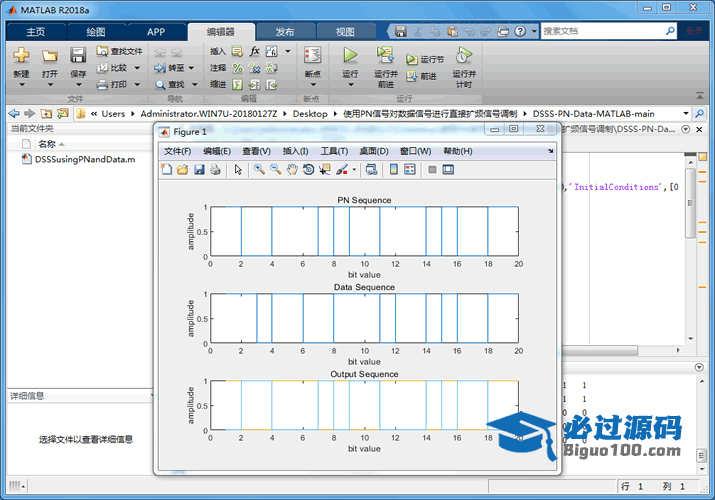Viewport: 715px width, 500px height.
Task: Toggle the Pan hand tool
Action: 292,170
